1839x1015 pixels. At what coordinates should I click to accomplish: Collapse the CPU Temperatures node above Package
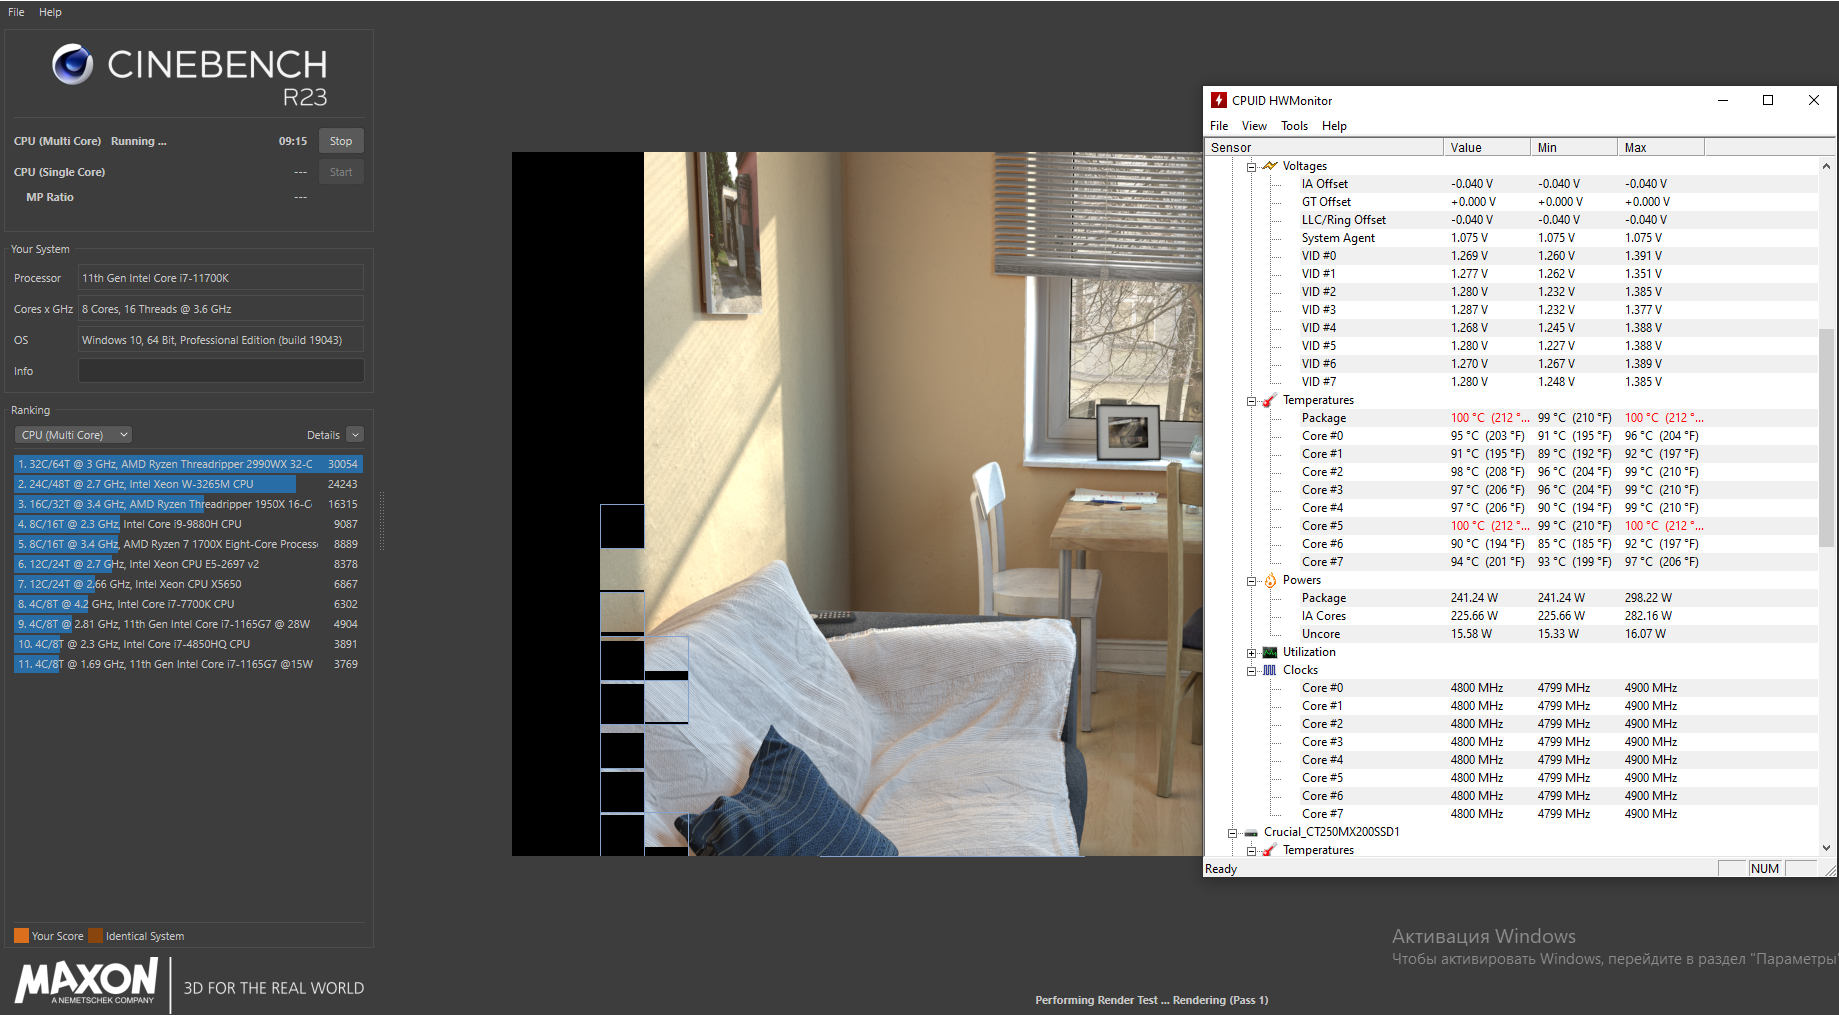pos(1251,400)
